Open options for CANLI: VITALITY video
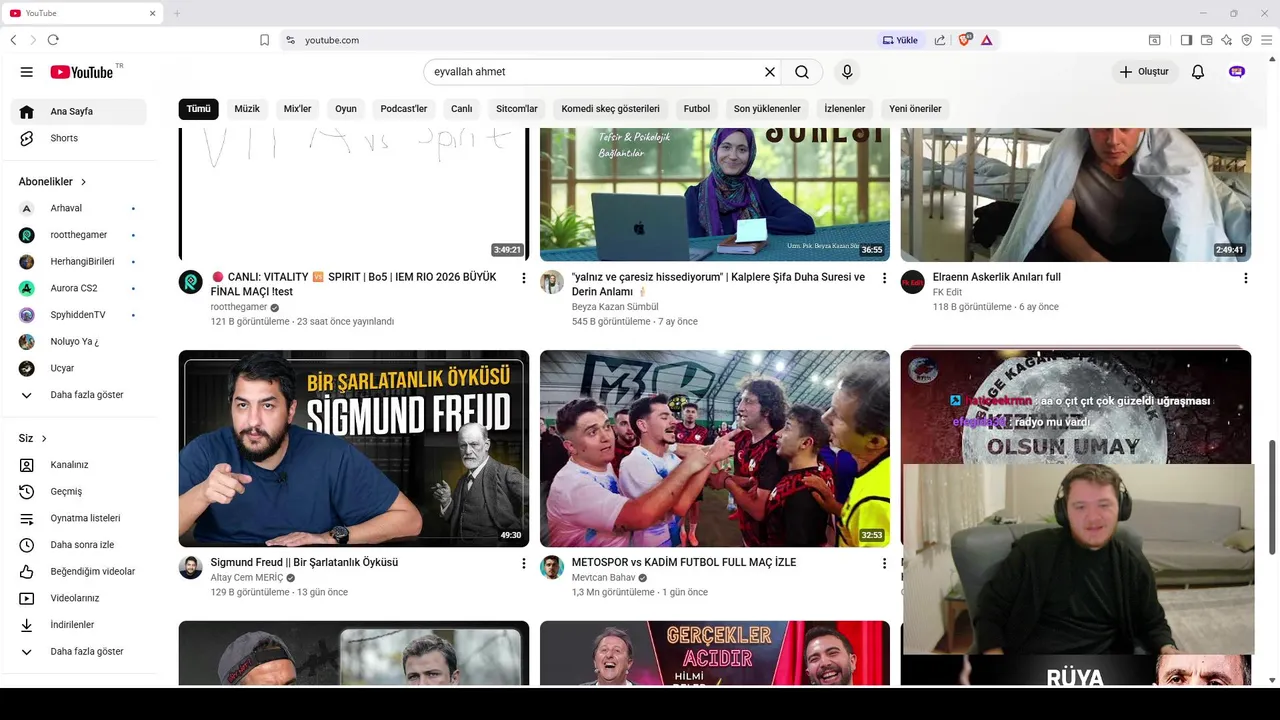Image resolution: width=1280 pixels, height=720 pixels. [523, 278]
